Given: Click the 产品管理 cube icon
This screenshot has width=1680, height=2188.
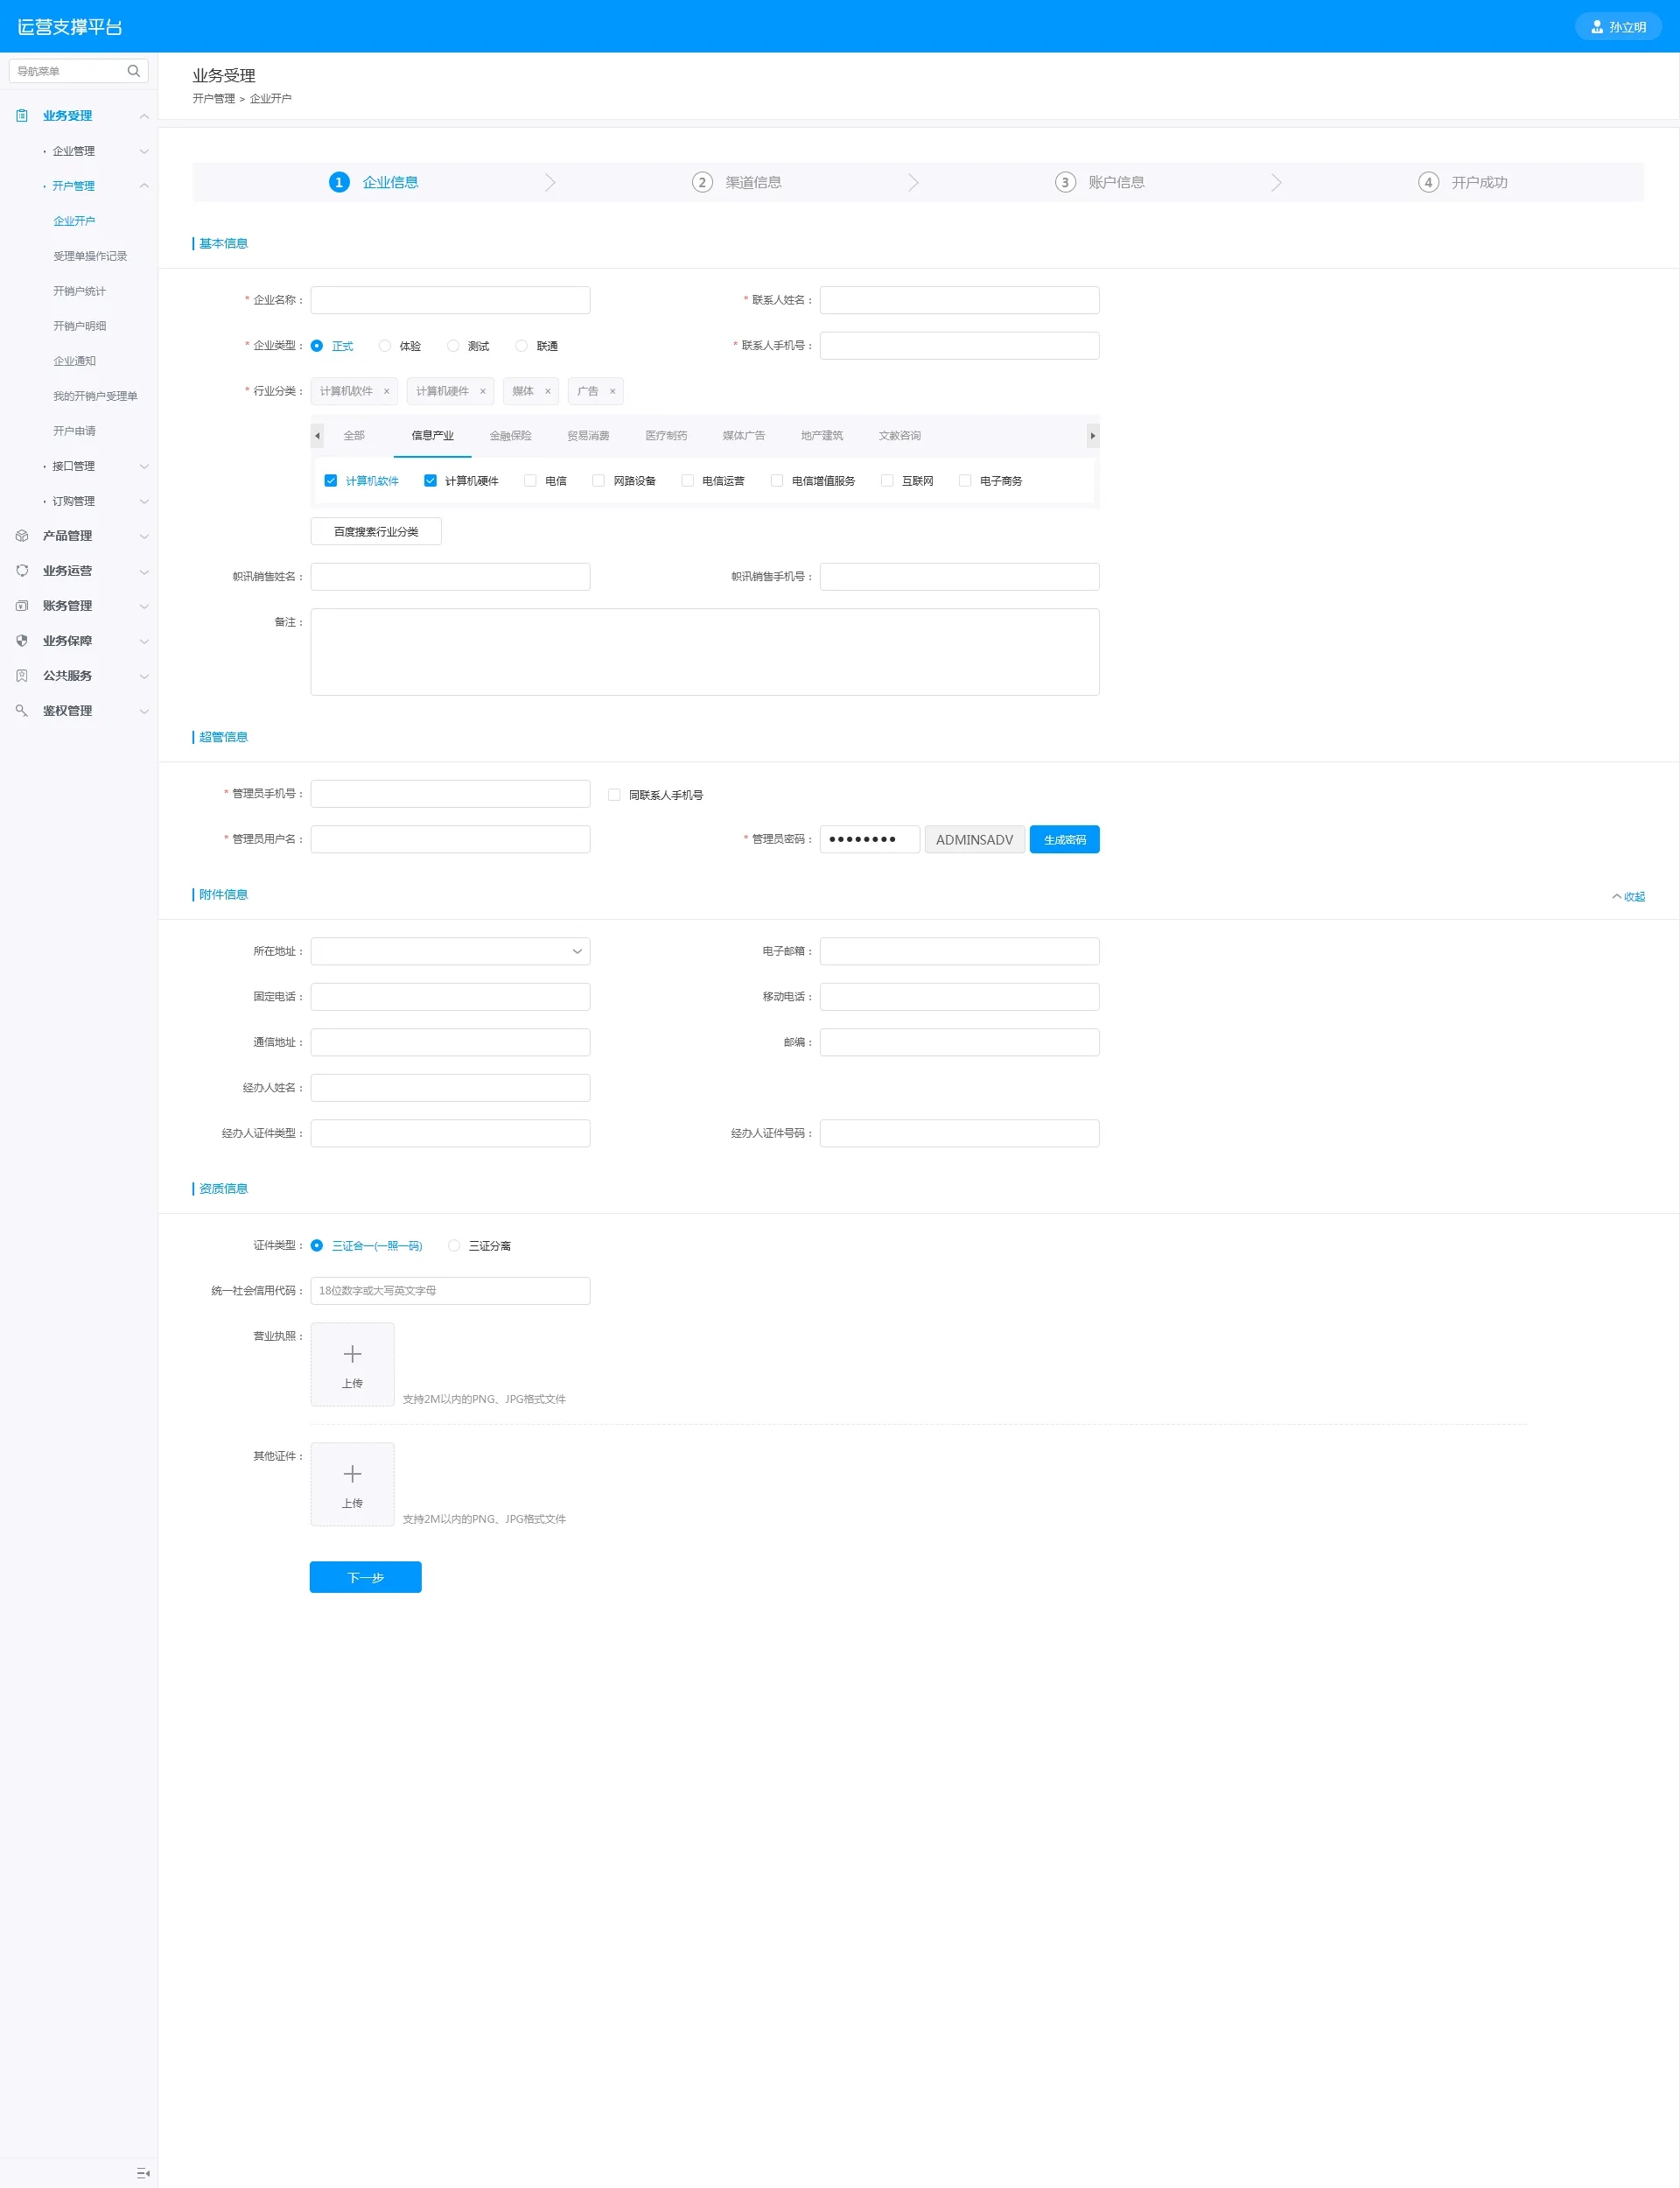Looking at the screenshot, I should 22,536.
